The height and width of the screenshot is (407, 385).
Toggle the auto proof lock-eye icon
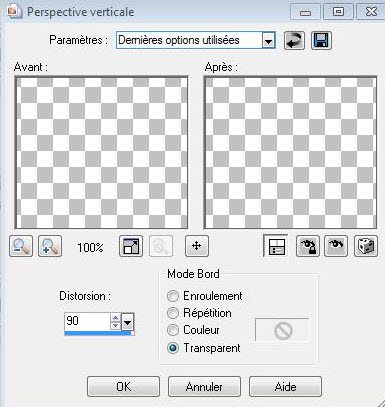[x=307, y=246]
